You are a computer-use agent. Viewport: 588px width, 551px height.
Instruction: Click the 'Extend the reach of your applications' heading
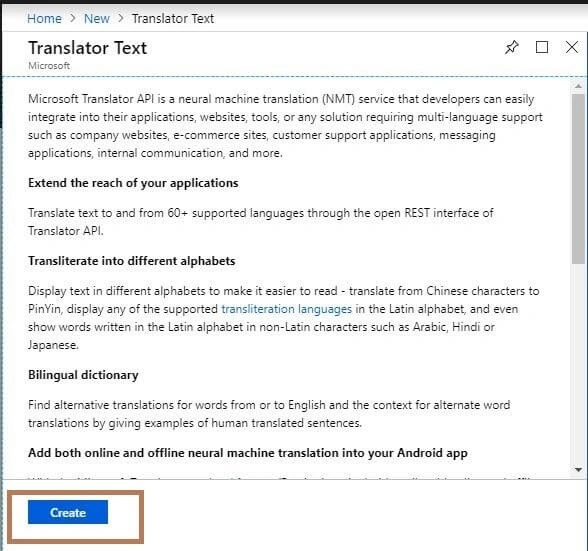click(133, 183)
